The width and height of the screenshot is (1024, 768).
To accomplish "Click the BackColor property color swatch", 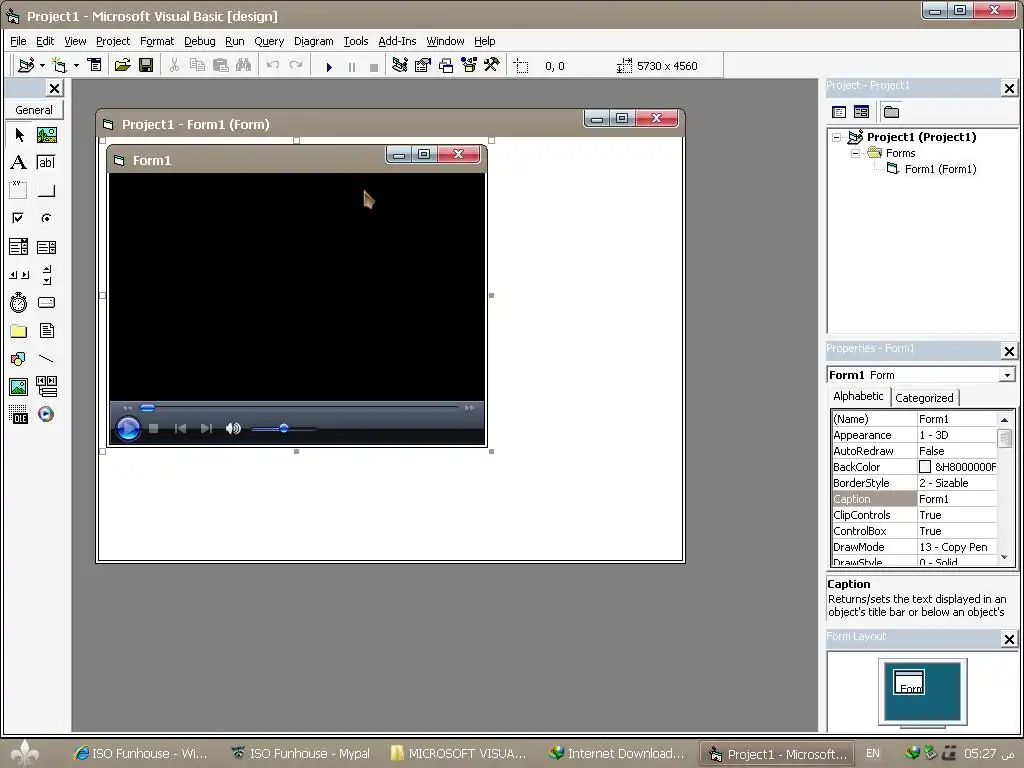I will point(925,467).
